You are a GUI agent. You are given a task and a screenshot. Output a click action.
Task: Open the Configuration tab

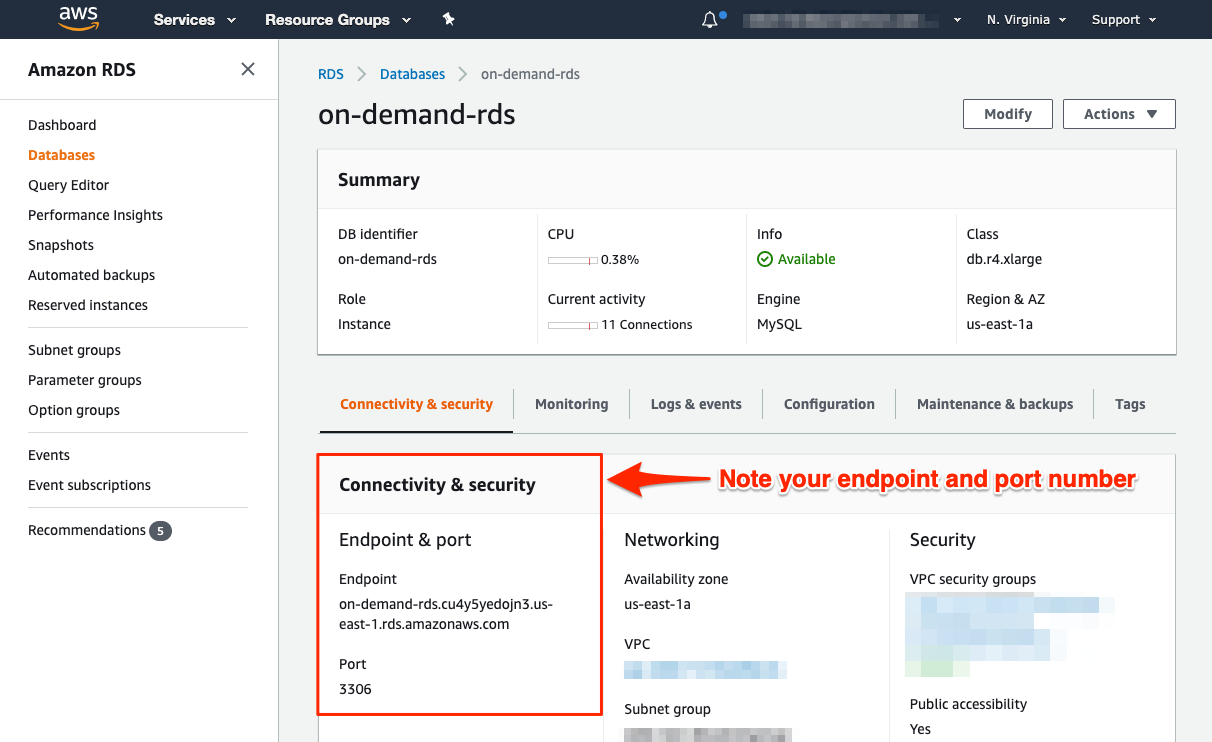(x=829, y=404)
